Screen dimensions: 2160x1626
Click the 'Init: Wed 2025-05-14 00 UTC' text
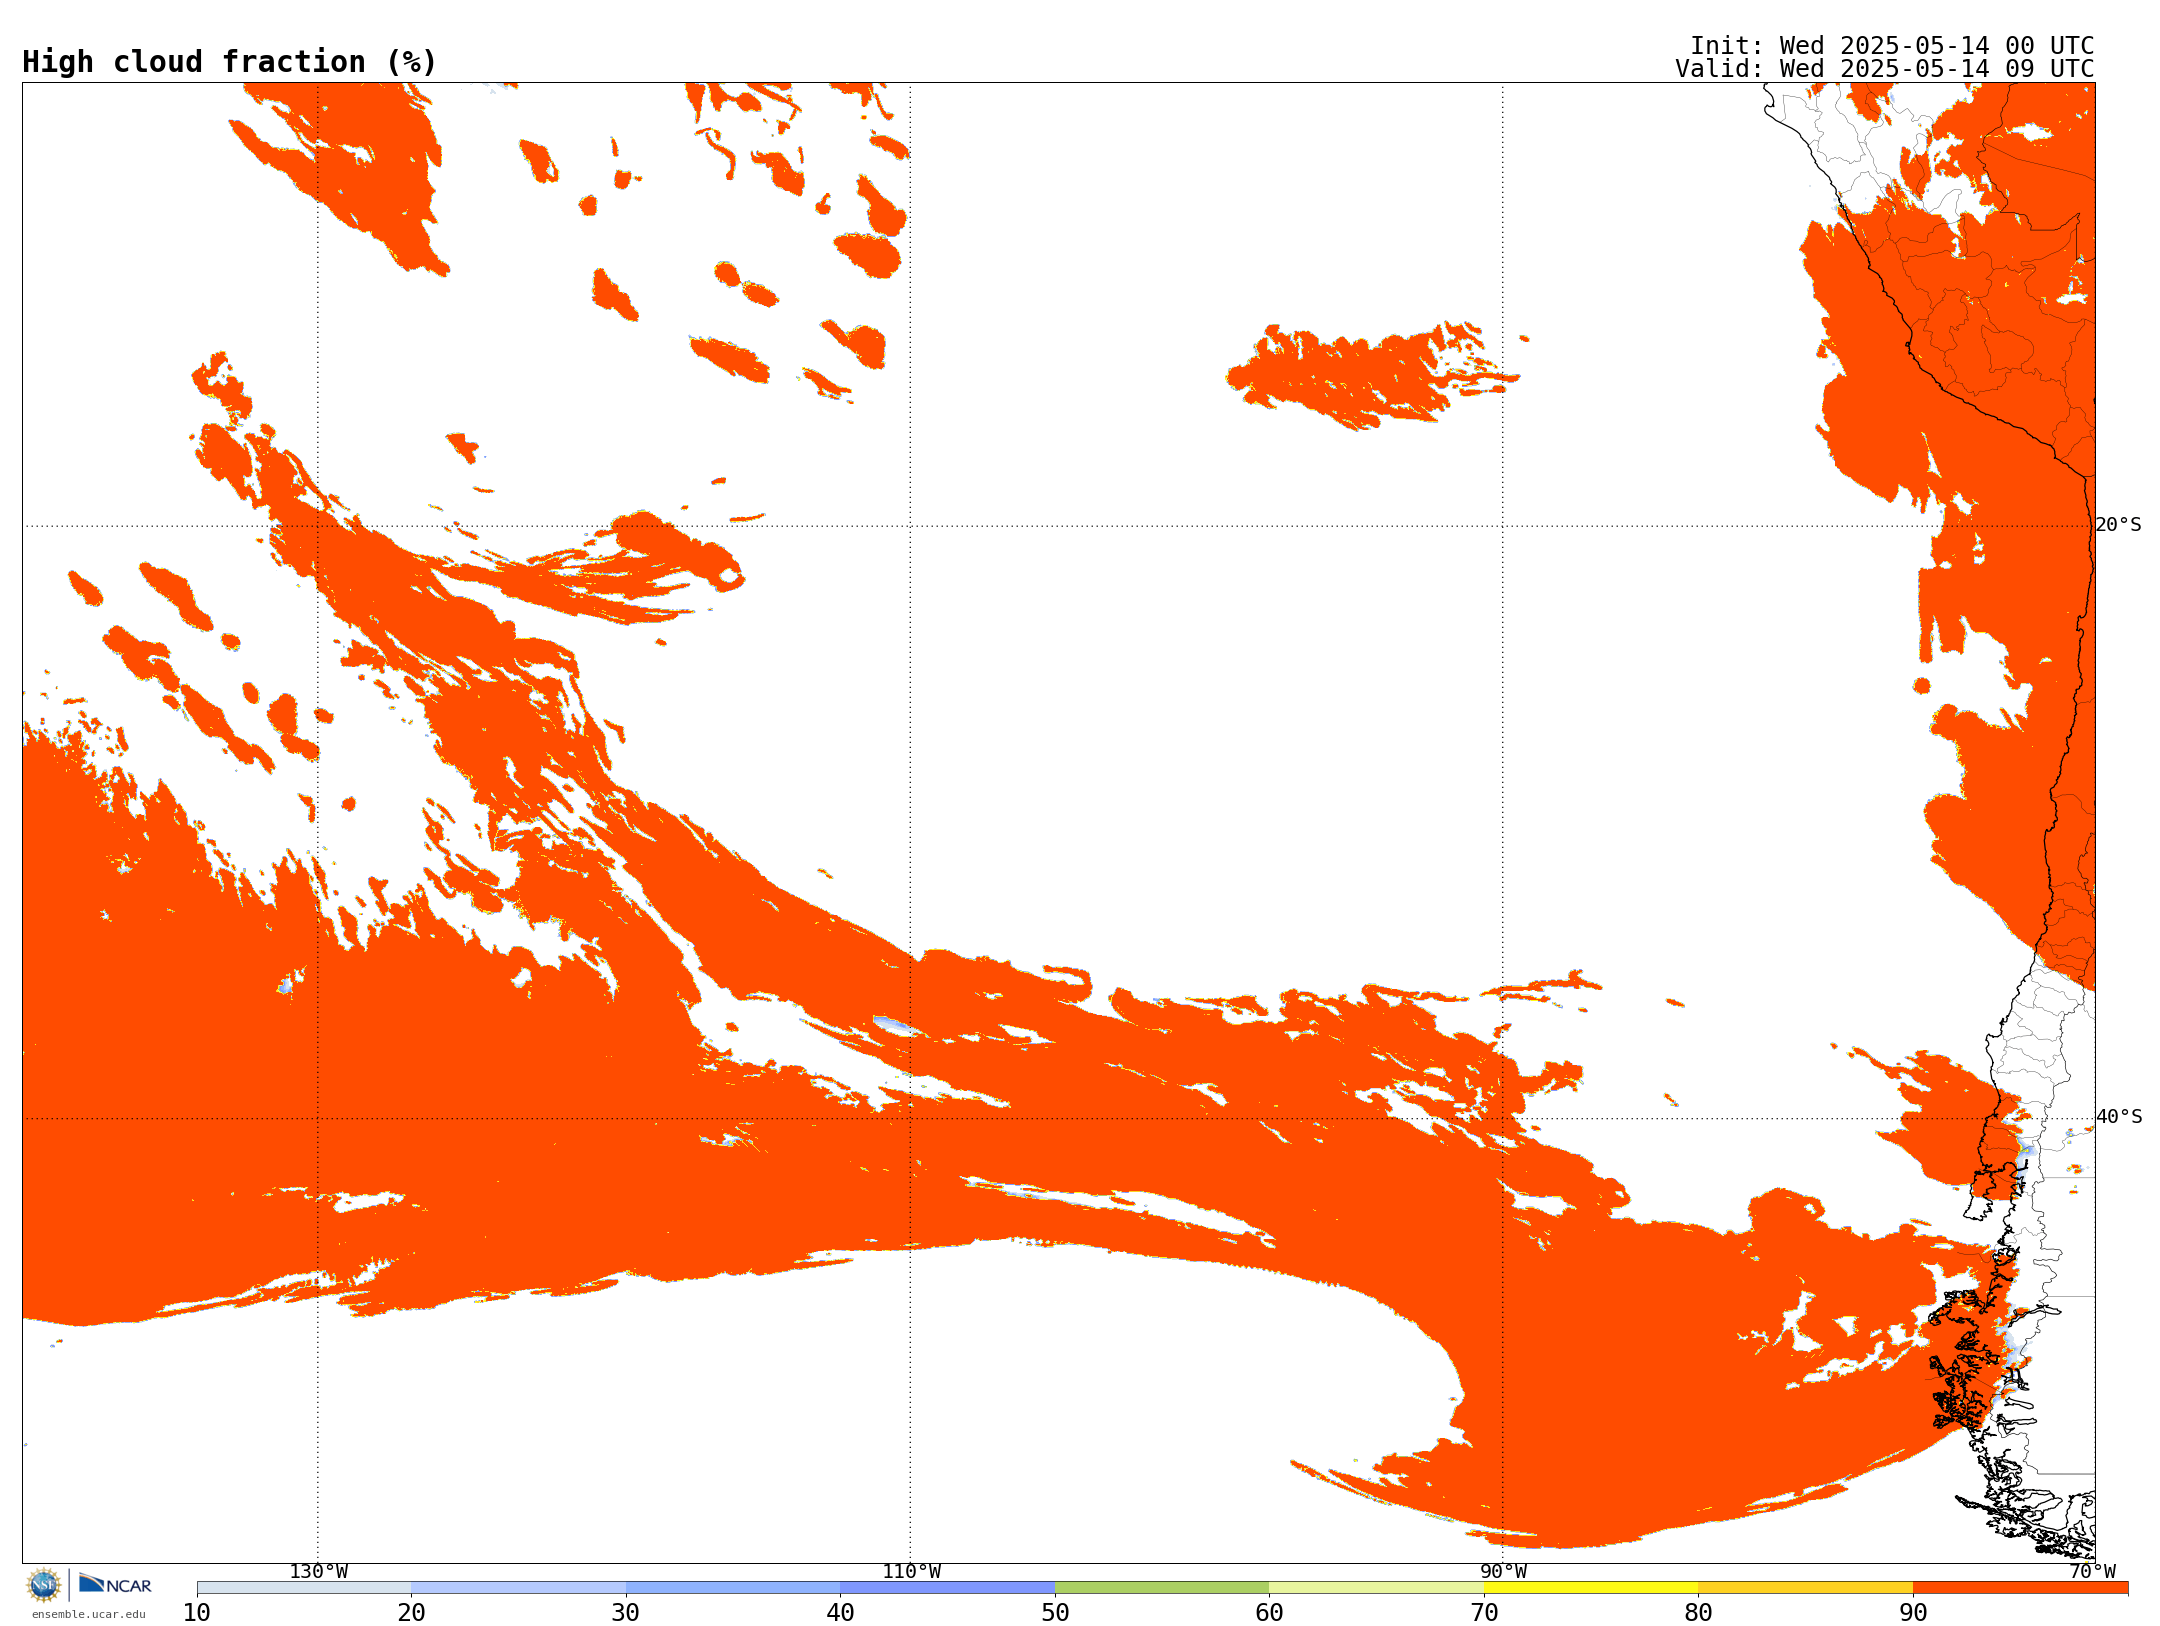1892,46
